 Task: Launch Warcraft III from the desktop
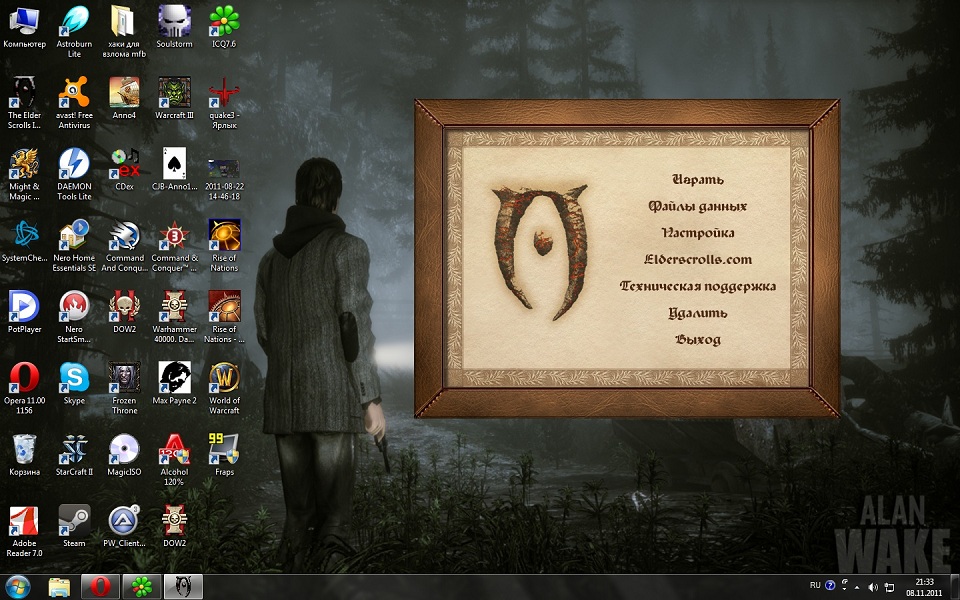pyautogui.click(x=174, y=94)
